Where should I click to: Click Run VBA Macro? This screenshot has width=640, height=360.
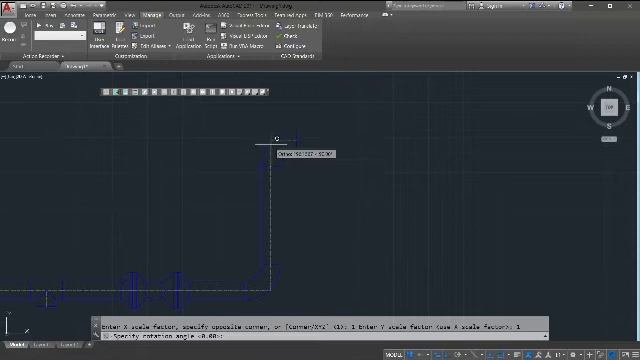click(242, 46)
